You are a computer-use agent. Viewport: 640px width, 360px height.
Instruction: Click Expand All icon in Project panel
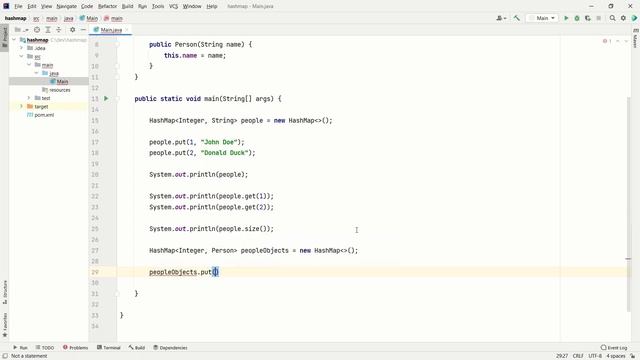pyautogui.click(x=48, y=30)
